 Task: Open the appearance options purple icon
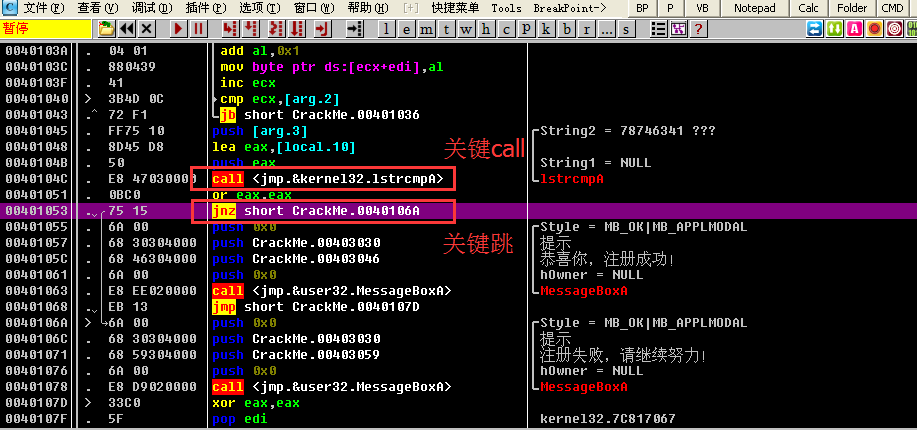[678, 29]
